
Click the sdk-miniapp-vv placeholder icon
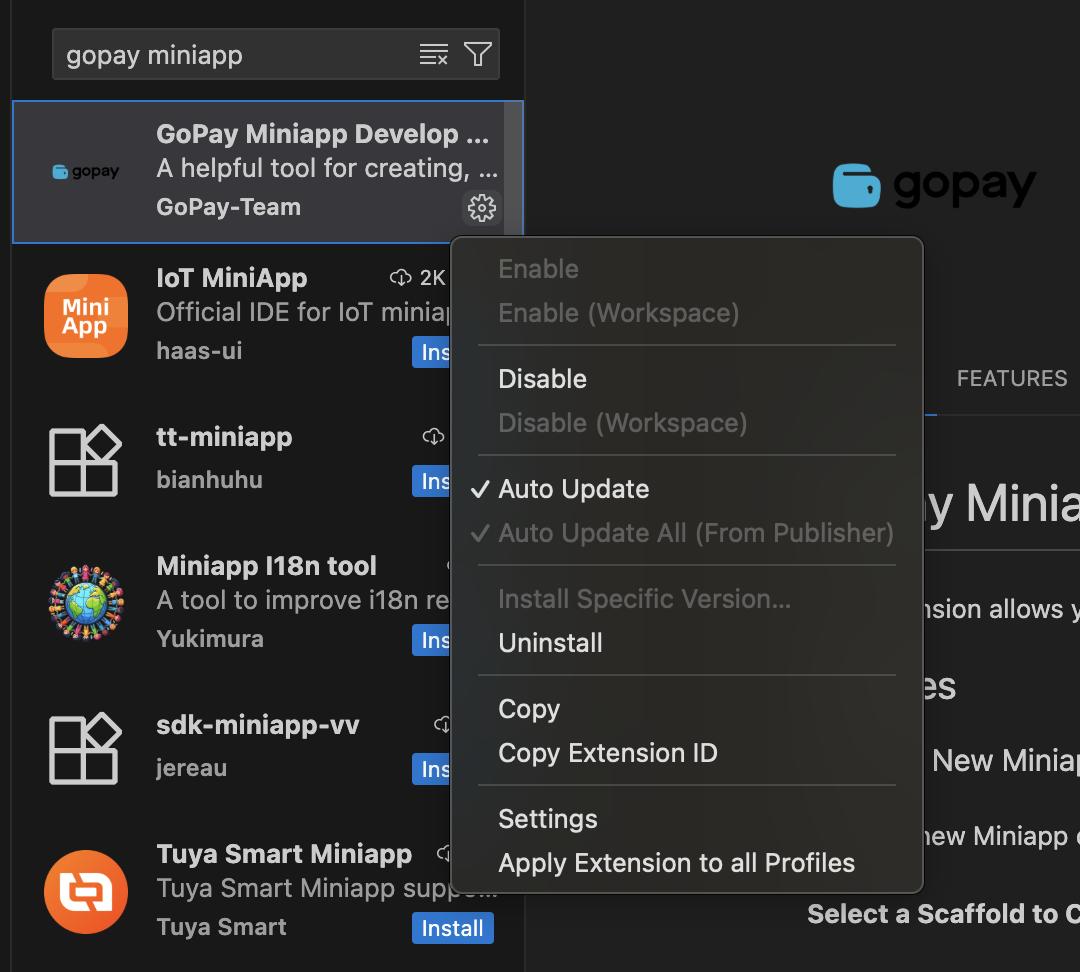coord(85,748)
